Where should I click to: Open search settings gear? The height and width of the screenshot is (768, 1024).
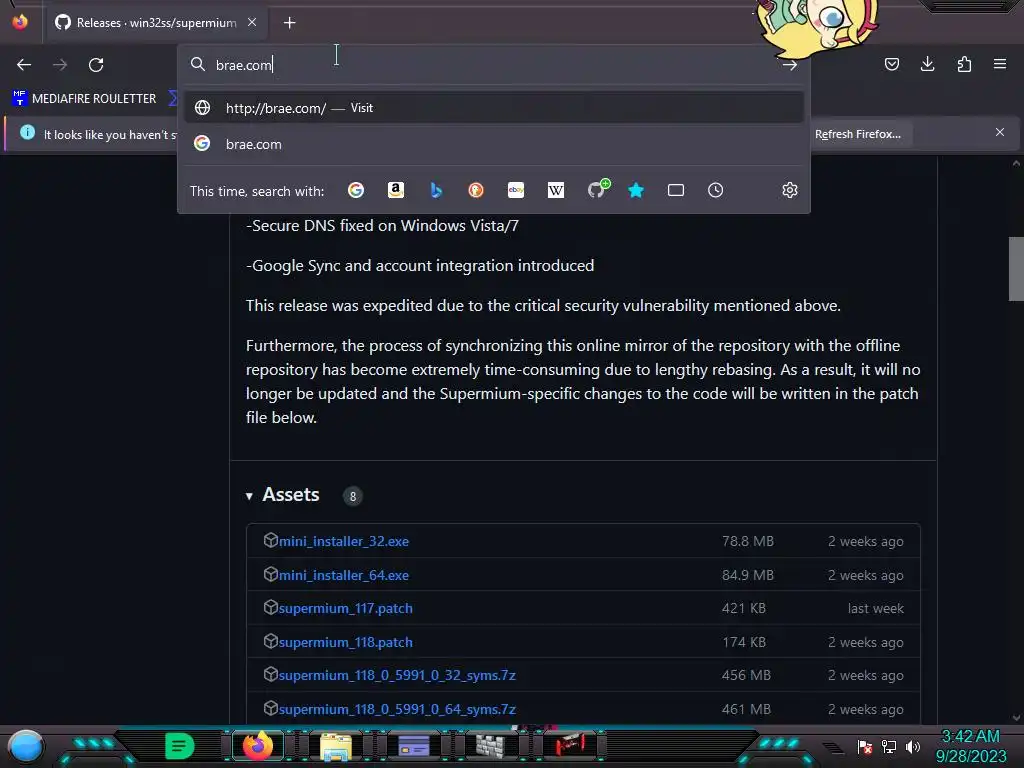pos(790,190)
